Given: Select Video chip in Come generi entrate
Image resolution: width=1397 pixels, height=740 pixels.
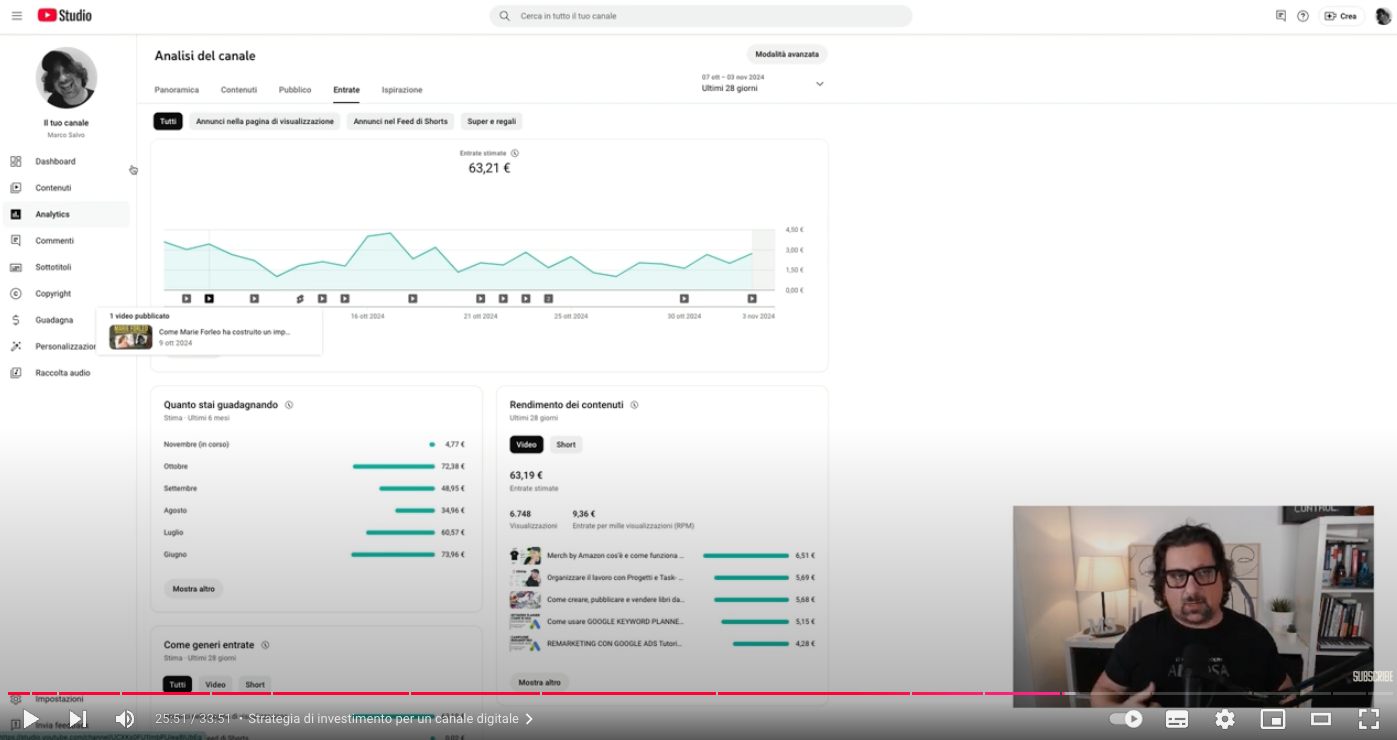Looking at the screenshot, I should click(x=215, y=685).
